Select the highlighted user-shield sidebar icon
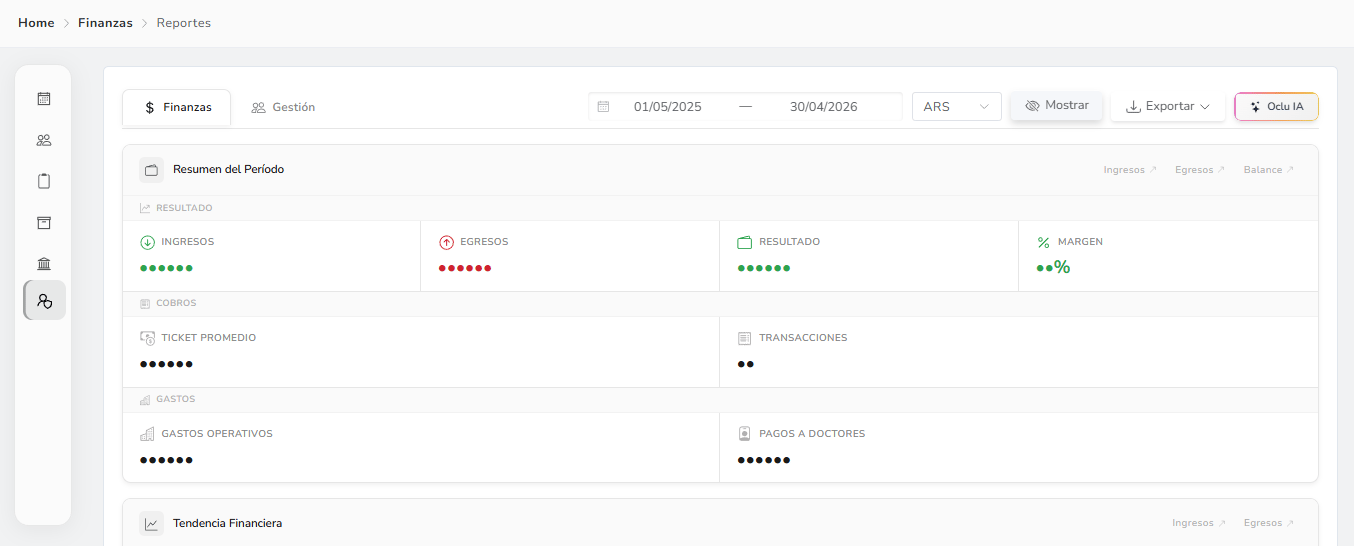This screenshot has height=546, width=1354. click(44, 300)
